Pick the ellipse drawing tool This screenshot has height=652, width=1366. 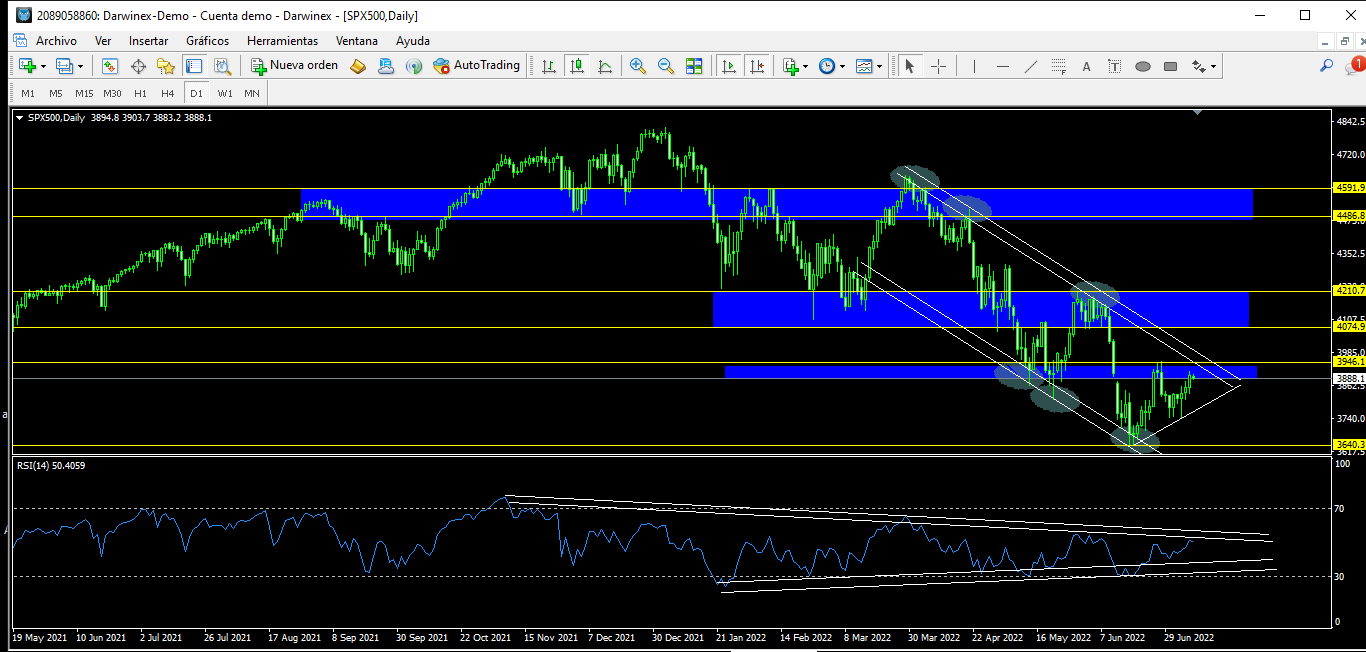point(1143,66)
